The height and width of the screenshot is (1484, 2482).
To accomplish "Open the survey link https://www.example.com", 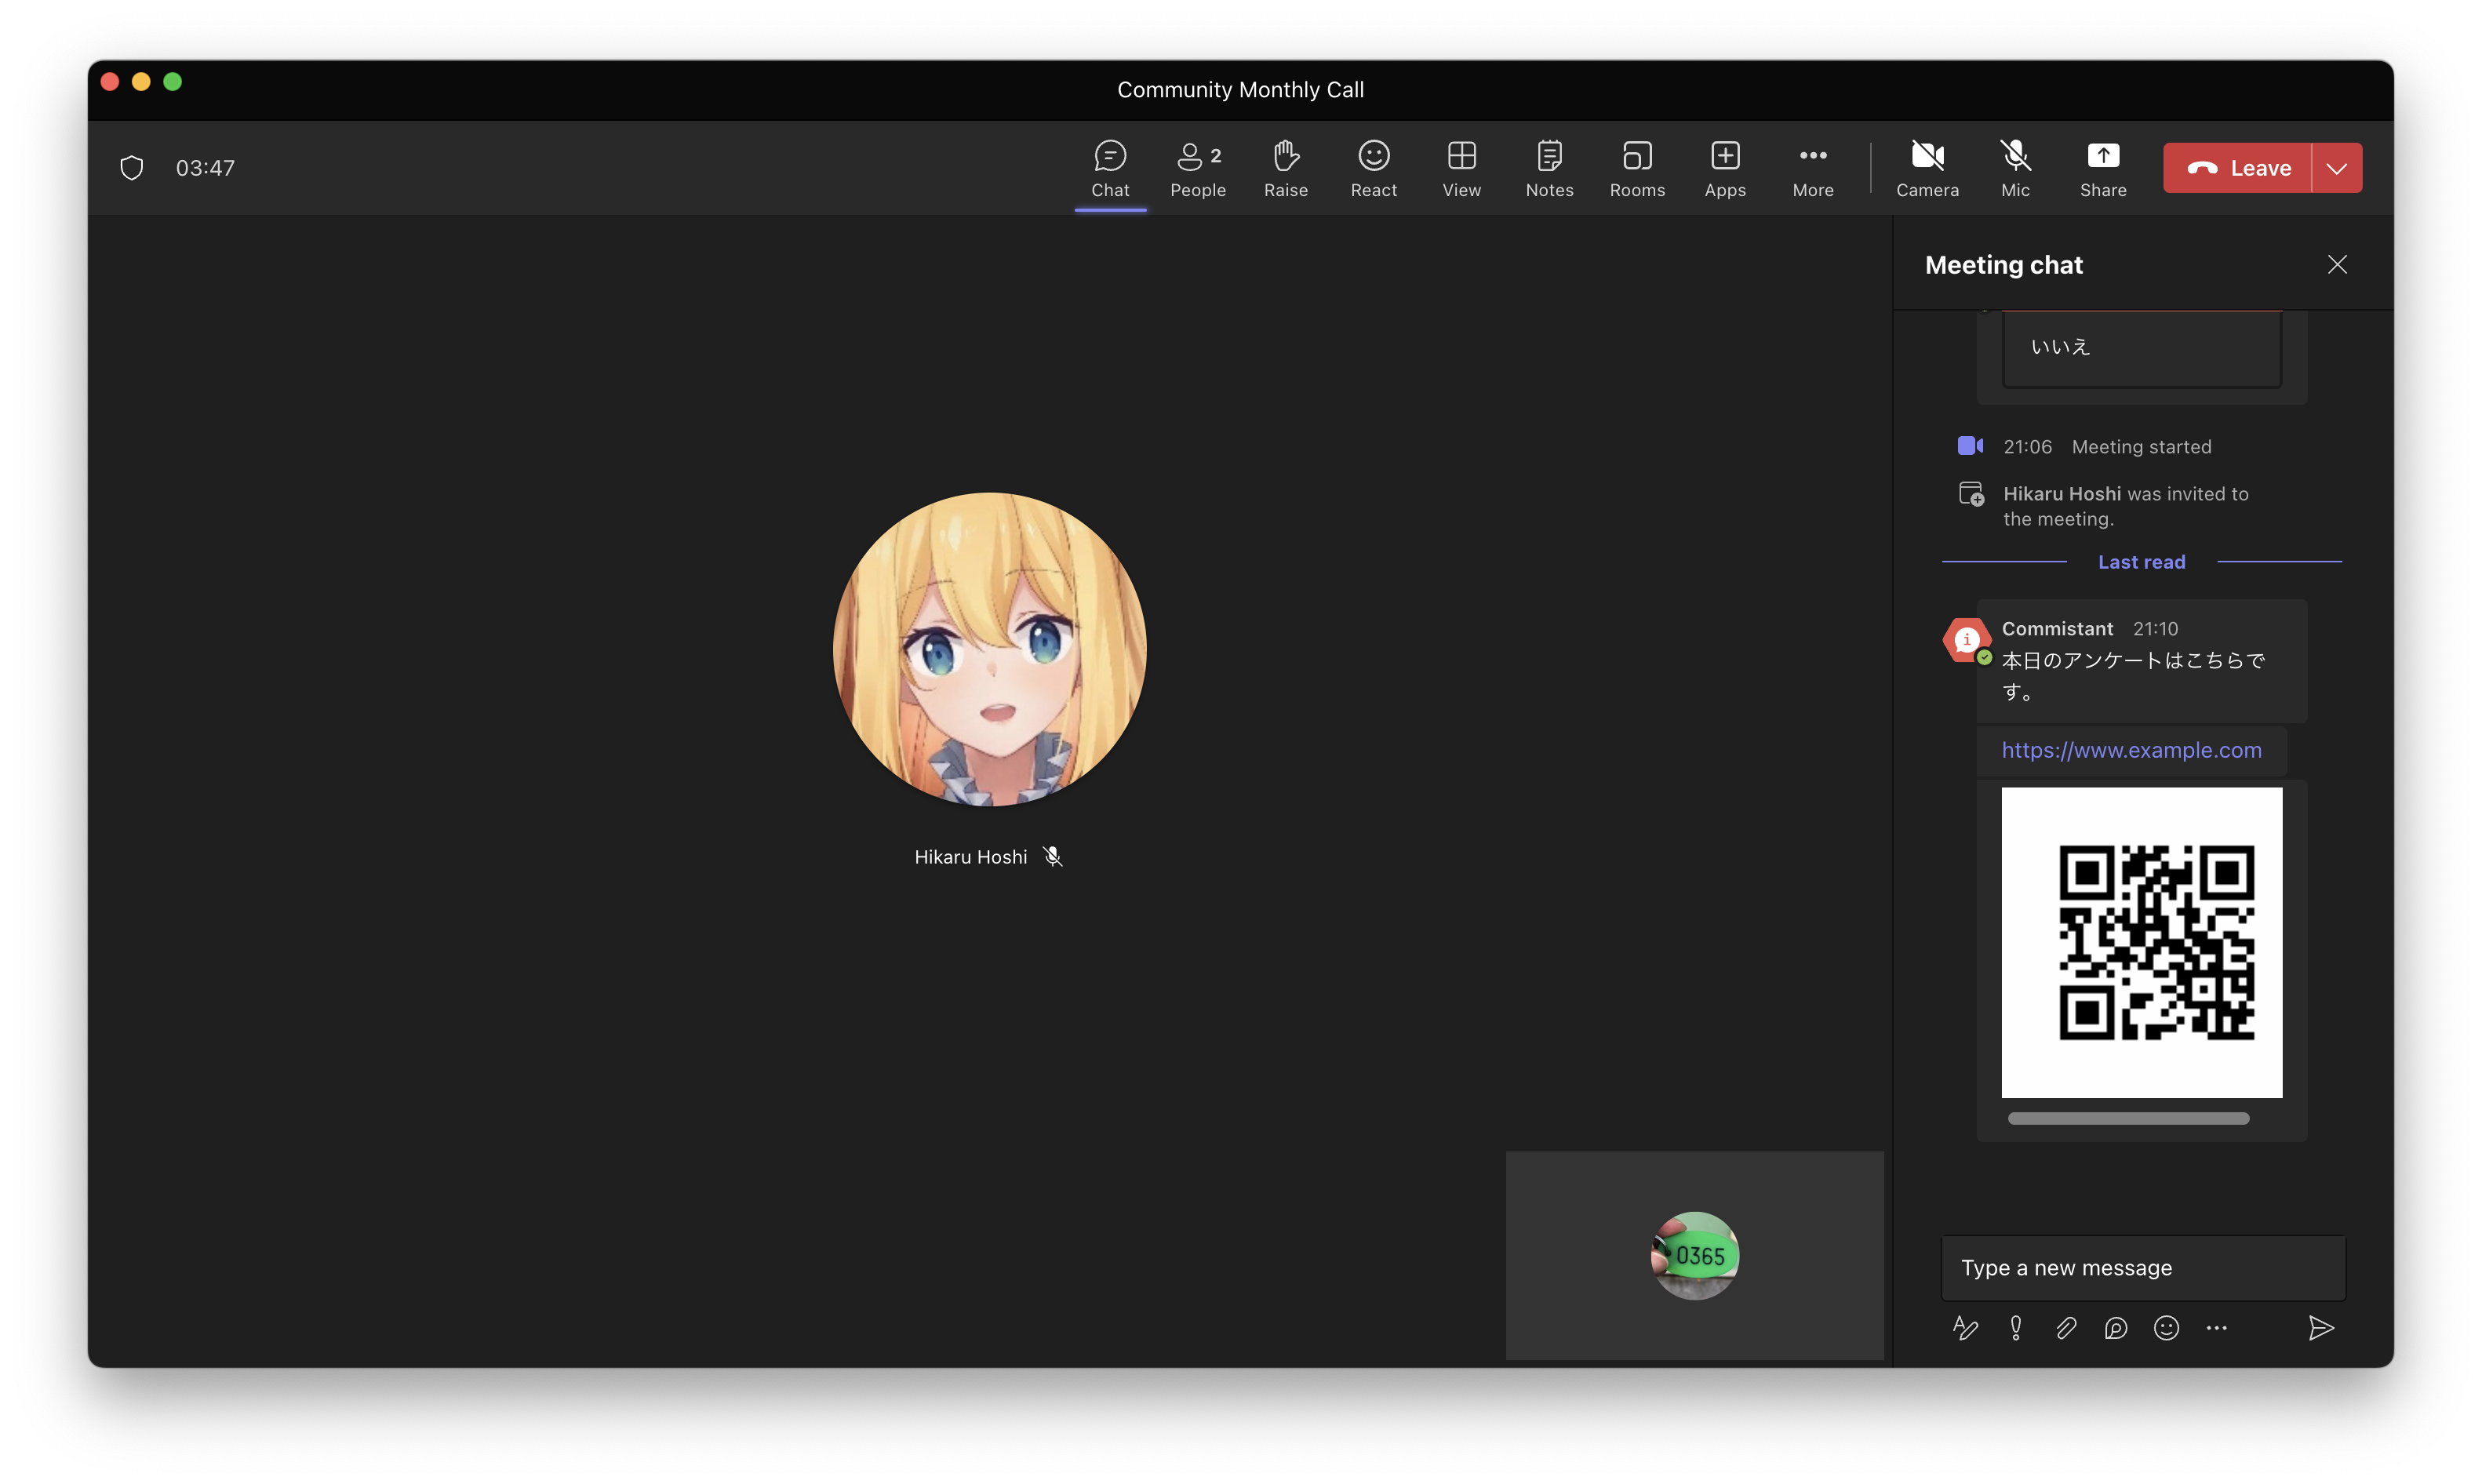I will pyautogui.click(x=2132, y=749).
